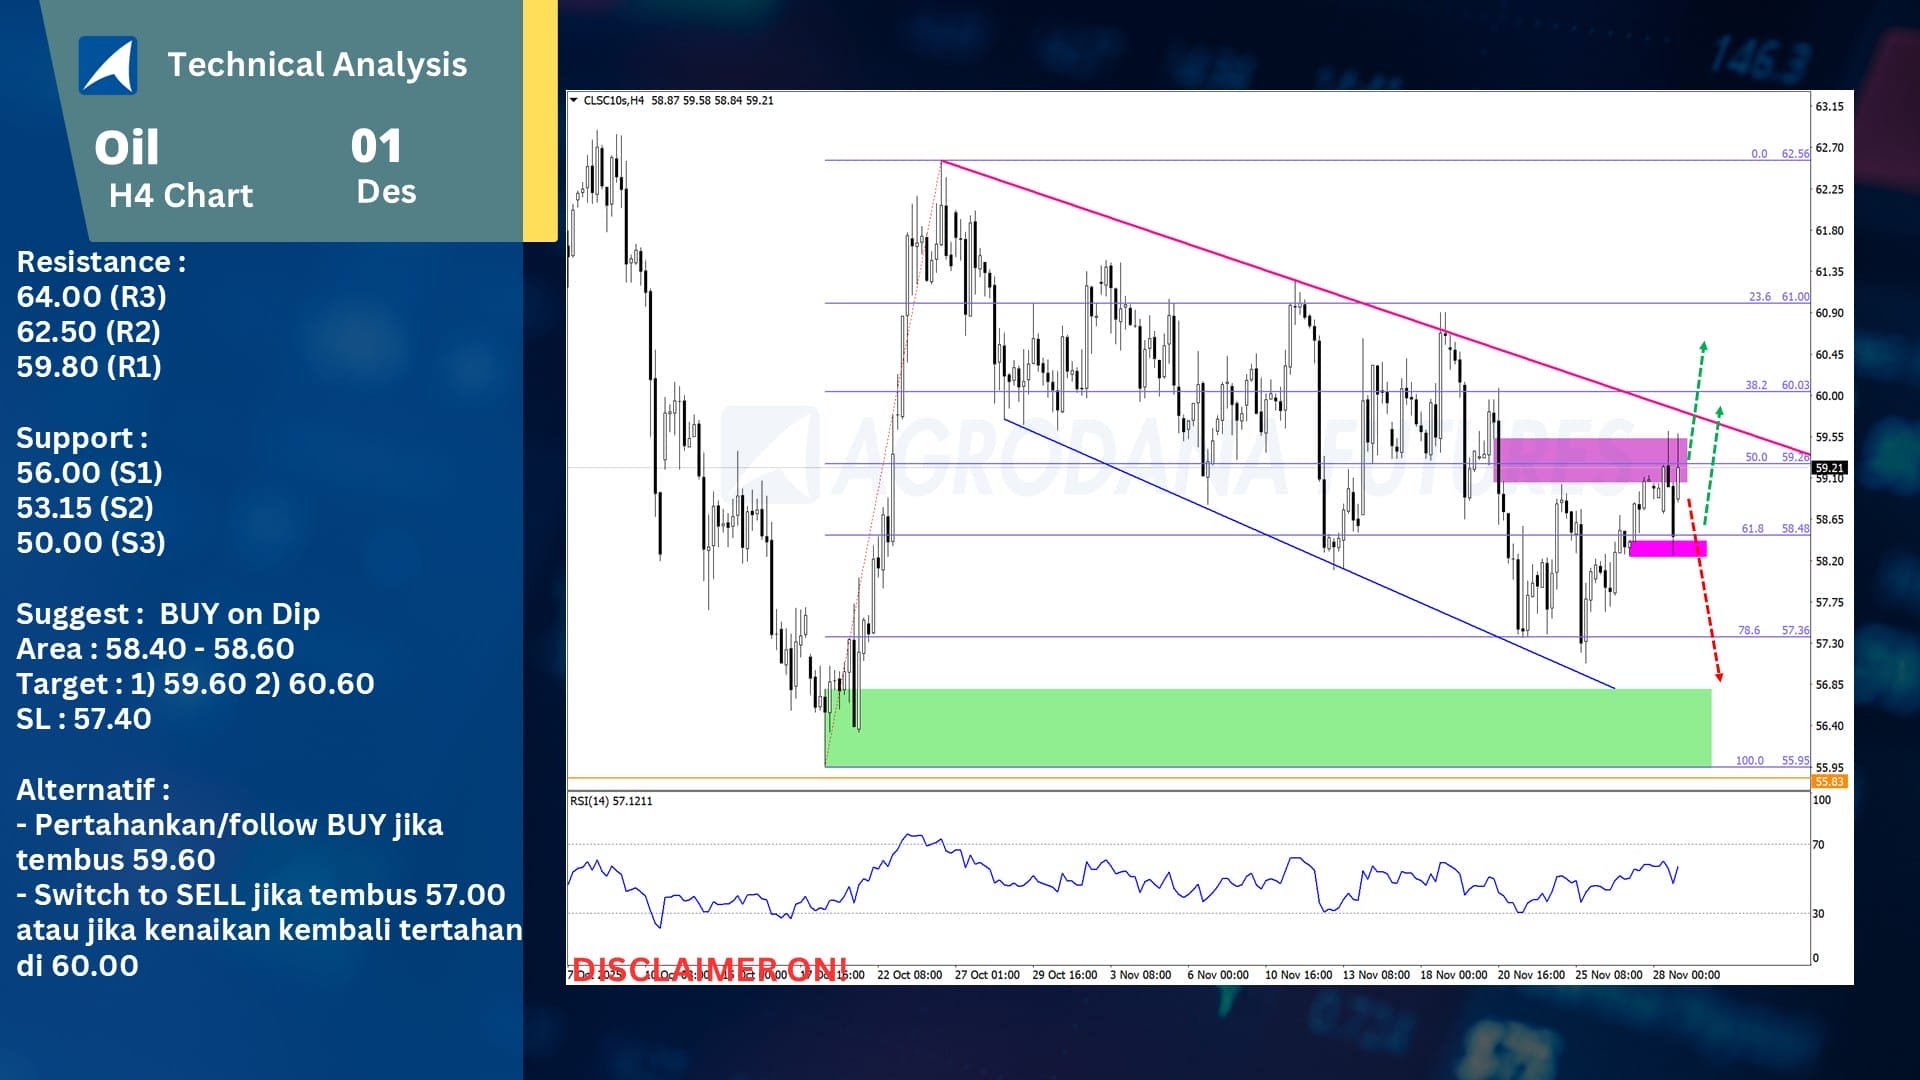Screen dimensions: 1920x1080
Task: Click the 28 Nov 00:00 time axis label
Action: (1686, 974)
